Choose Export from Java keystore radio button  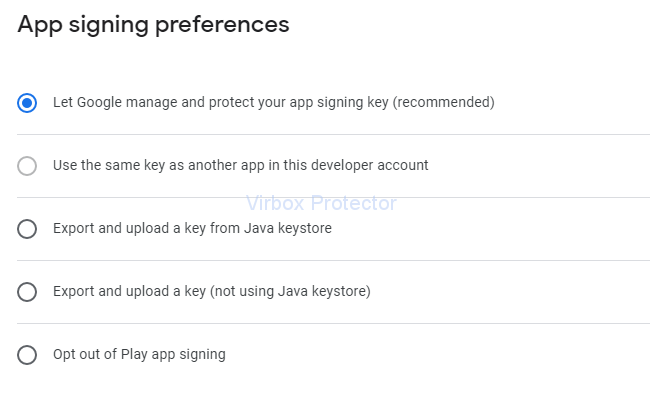pos(27,228)
